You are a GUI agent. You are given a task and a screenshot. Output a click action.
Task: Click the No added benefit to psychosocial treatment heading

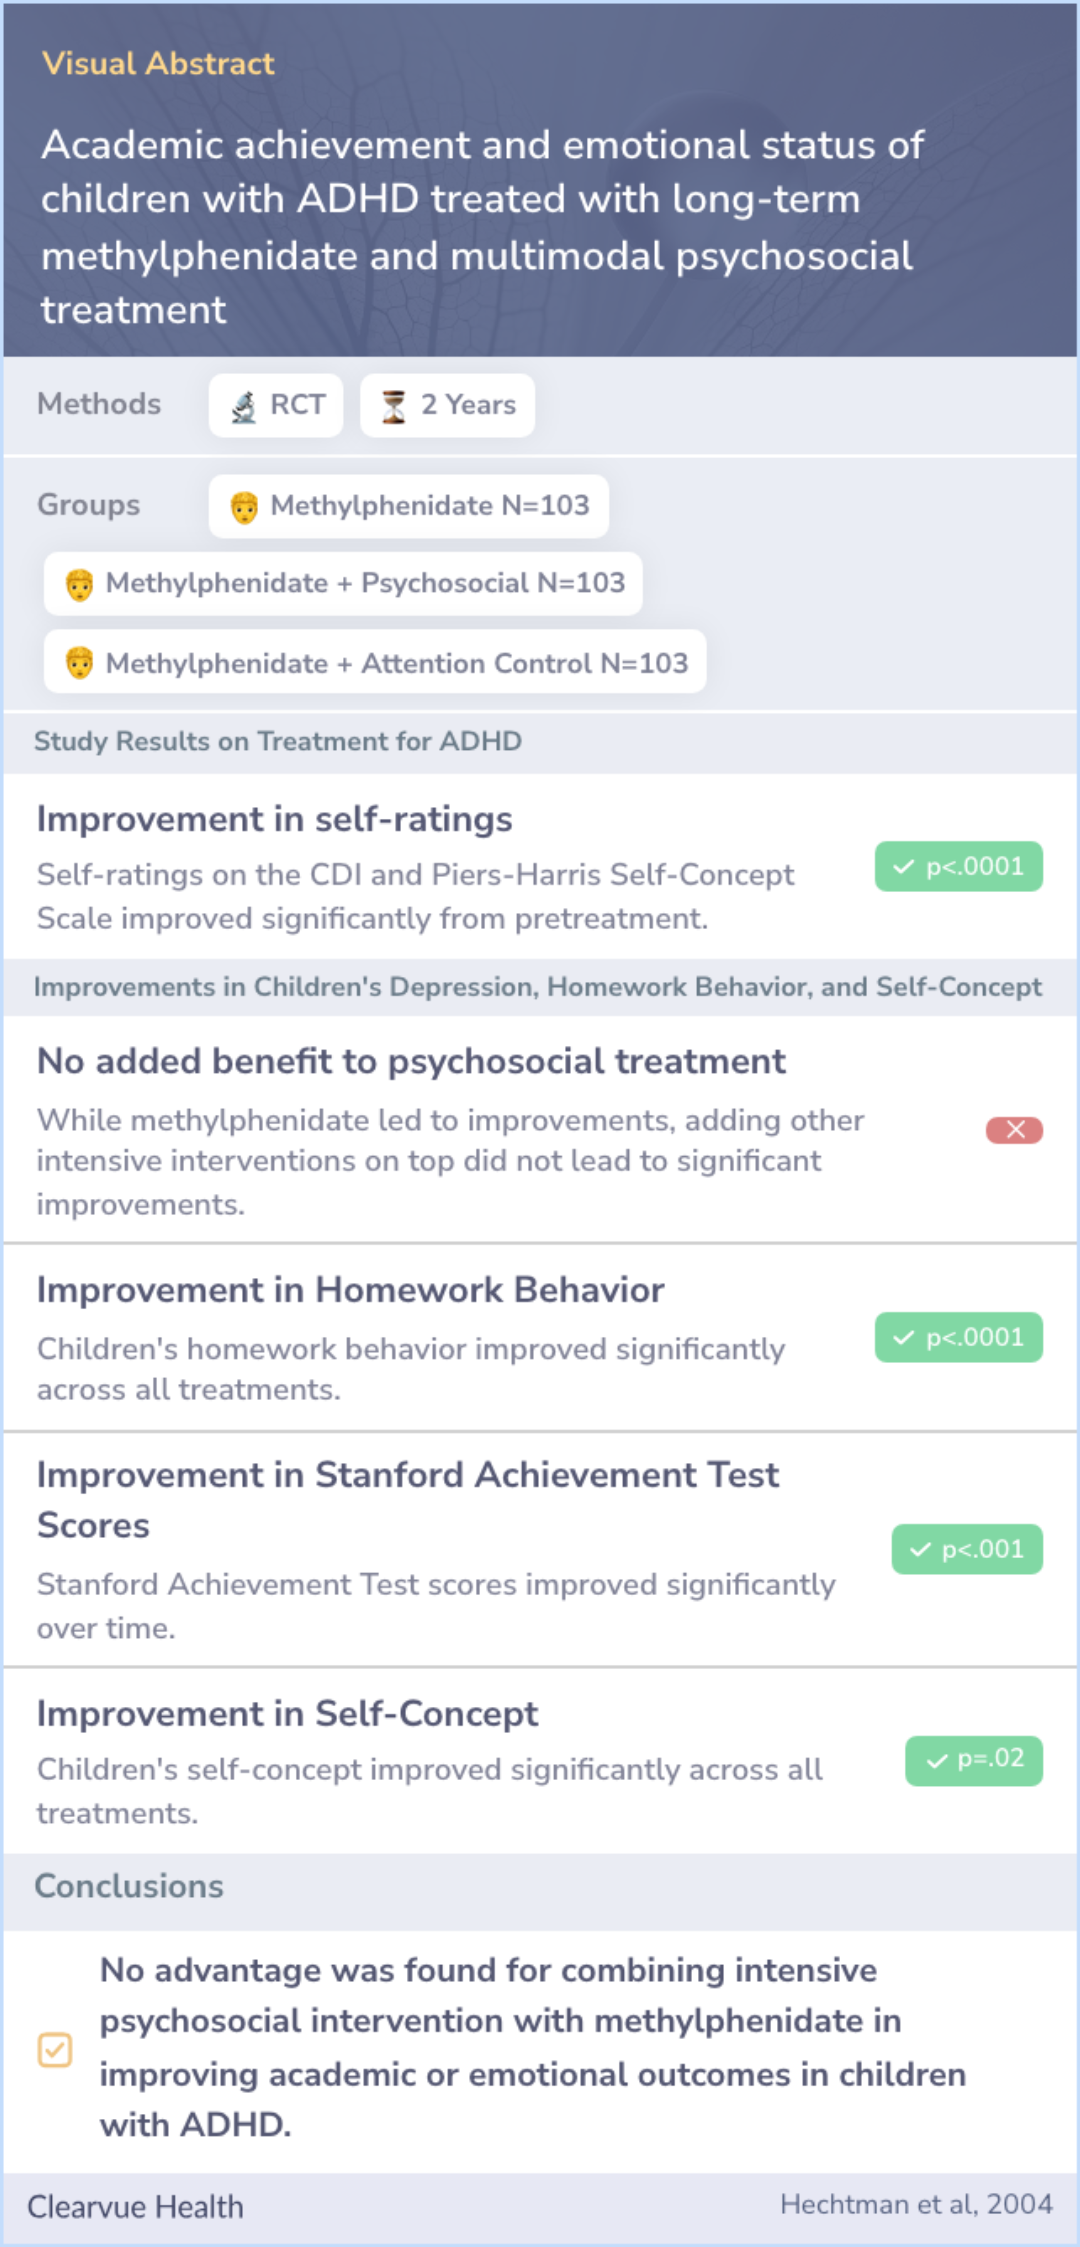[x=411, y=1061]
